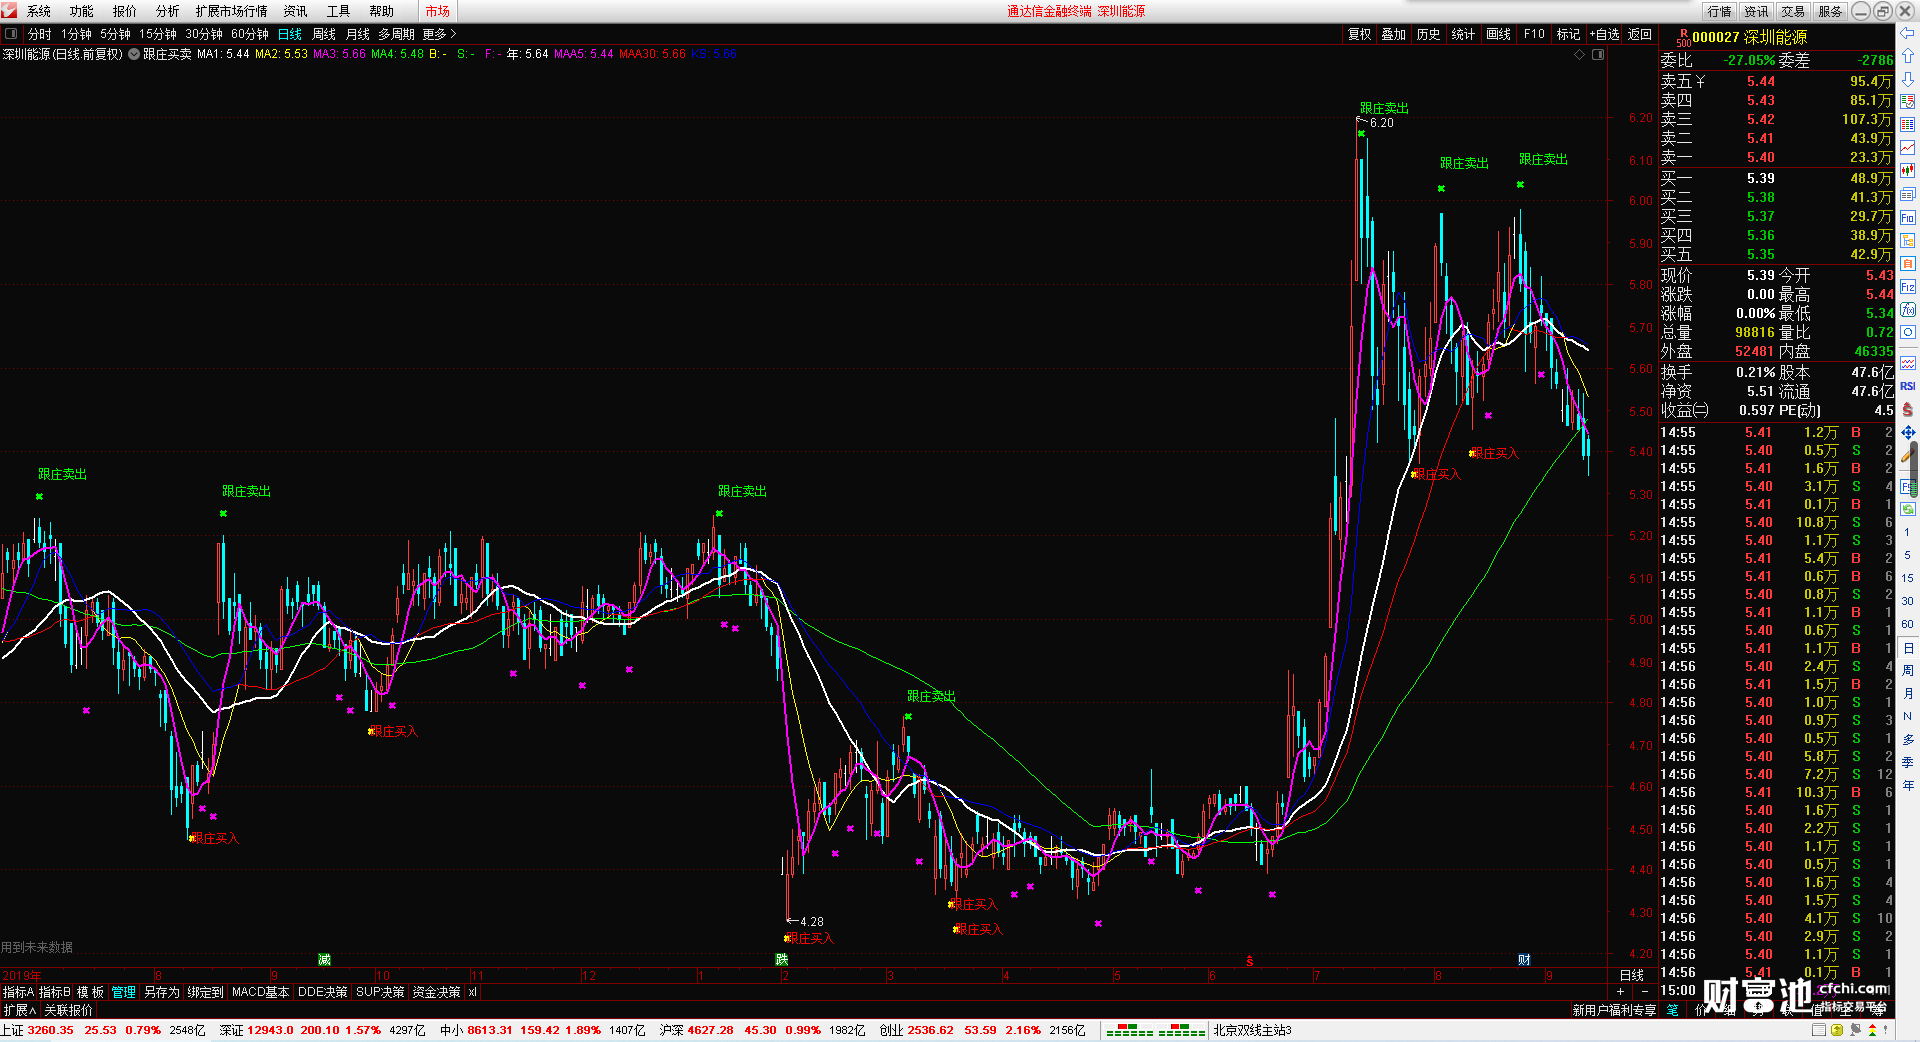Switch to 分时 time-sharing chart period
This screenshot has height=1042, width=1920.
point(40,34)
